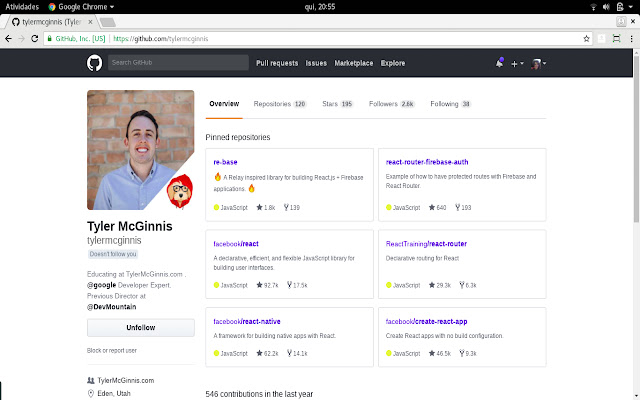Click Tyler McGinnis profile photo
This screenshot has width=640, height=400.
pos(140,150)
